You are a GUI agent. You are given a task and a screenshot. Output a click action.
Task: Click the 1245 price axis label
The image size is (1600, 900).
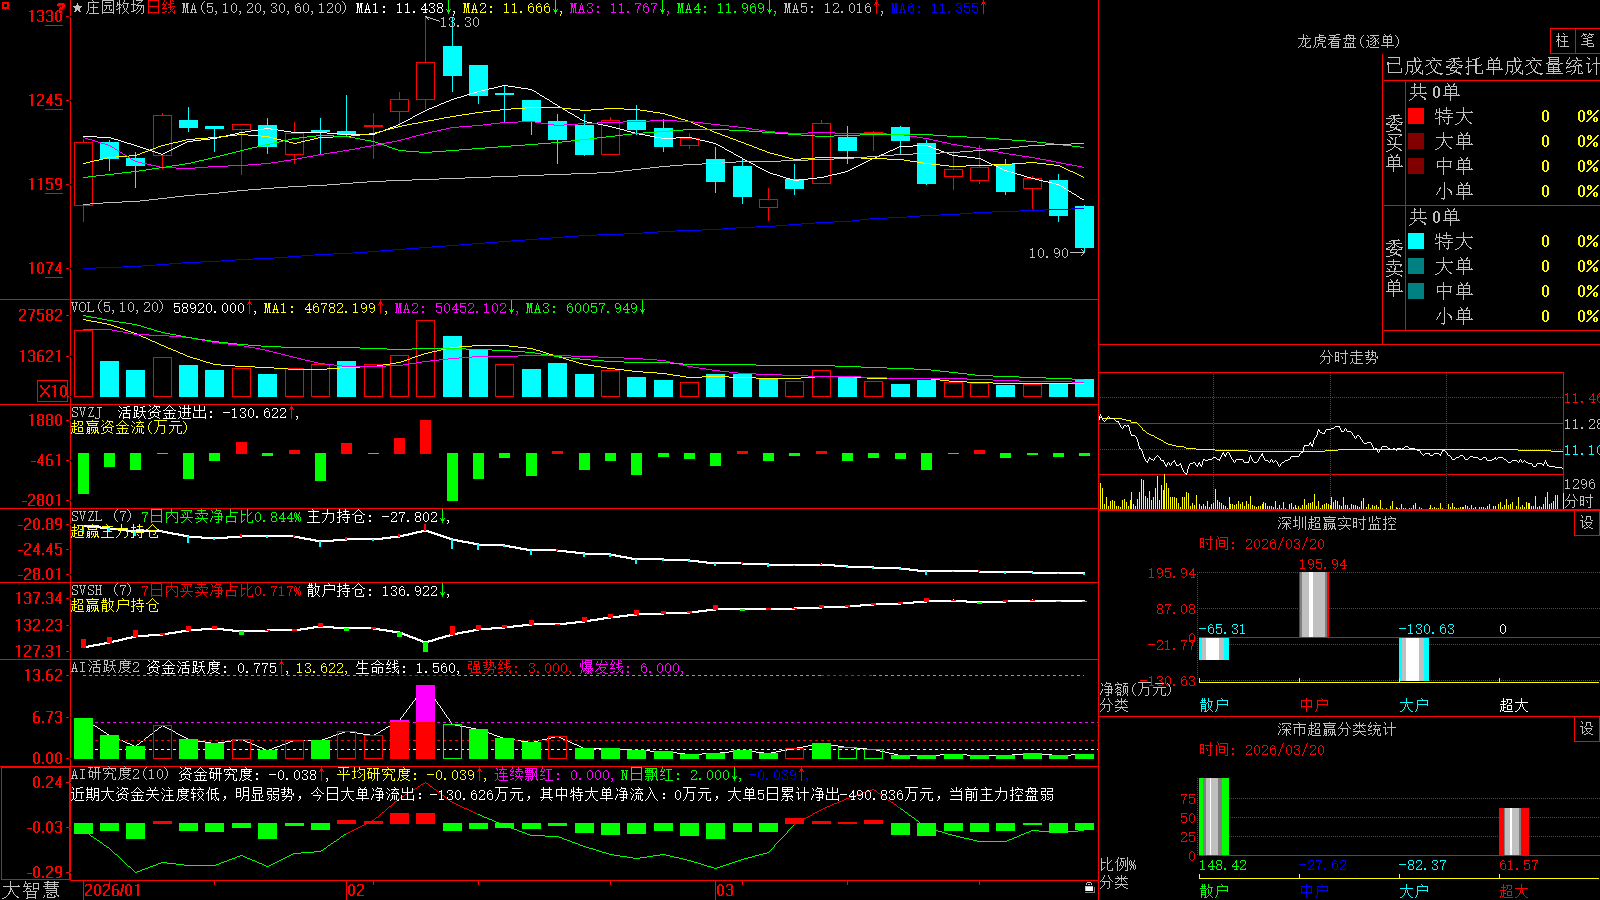click(45, 100)
